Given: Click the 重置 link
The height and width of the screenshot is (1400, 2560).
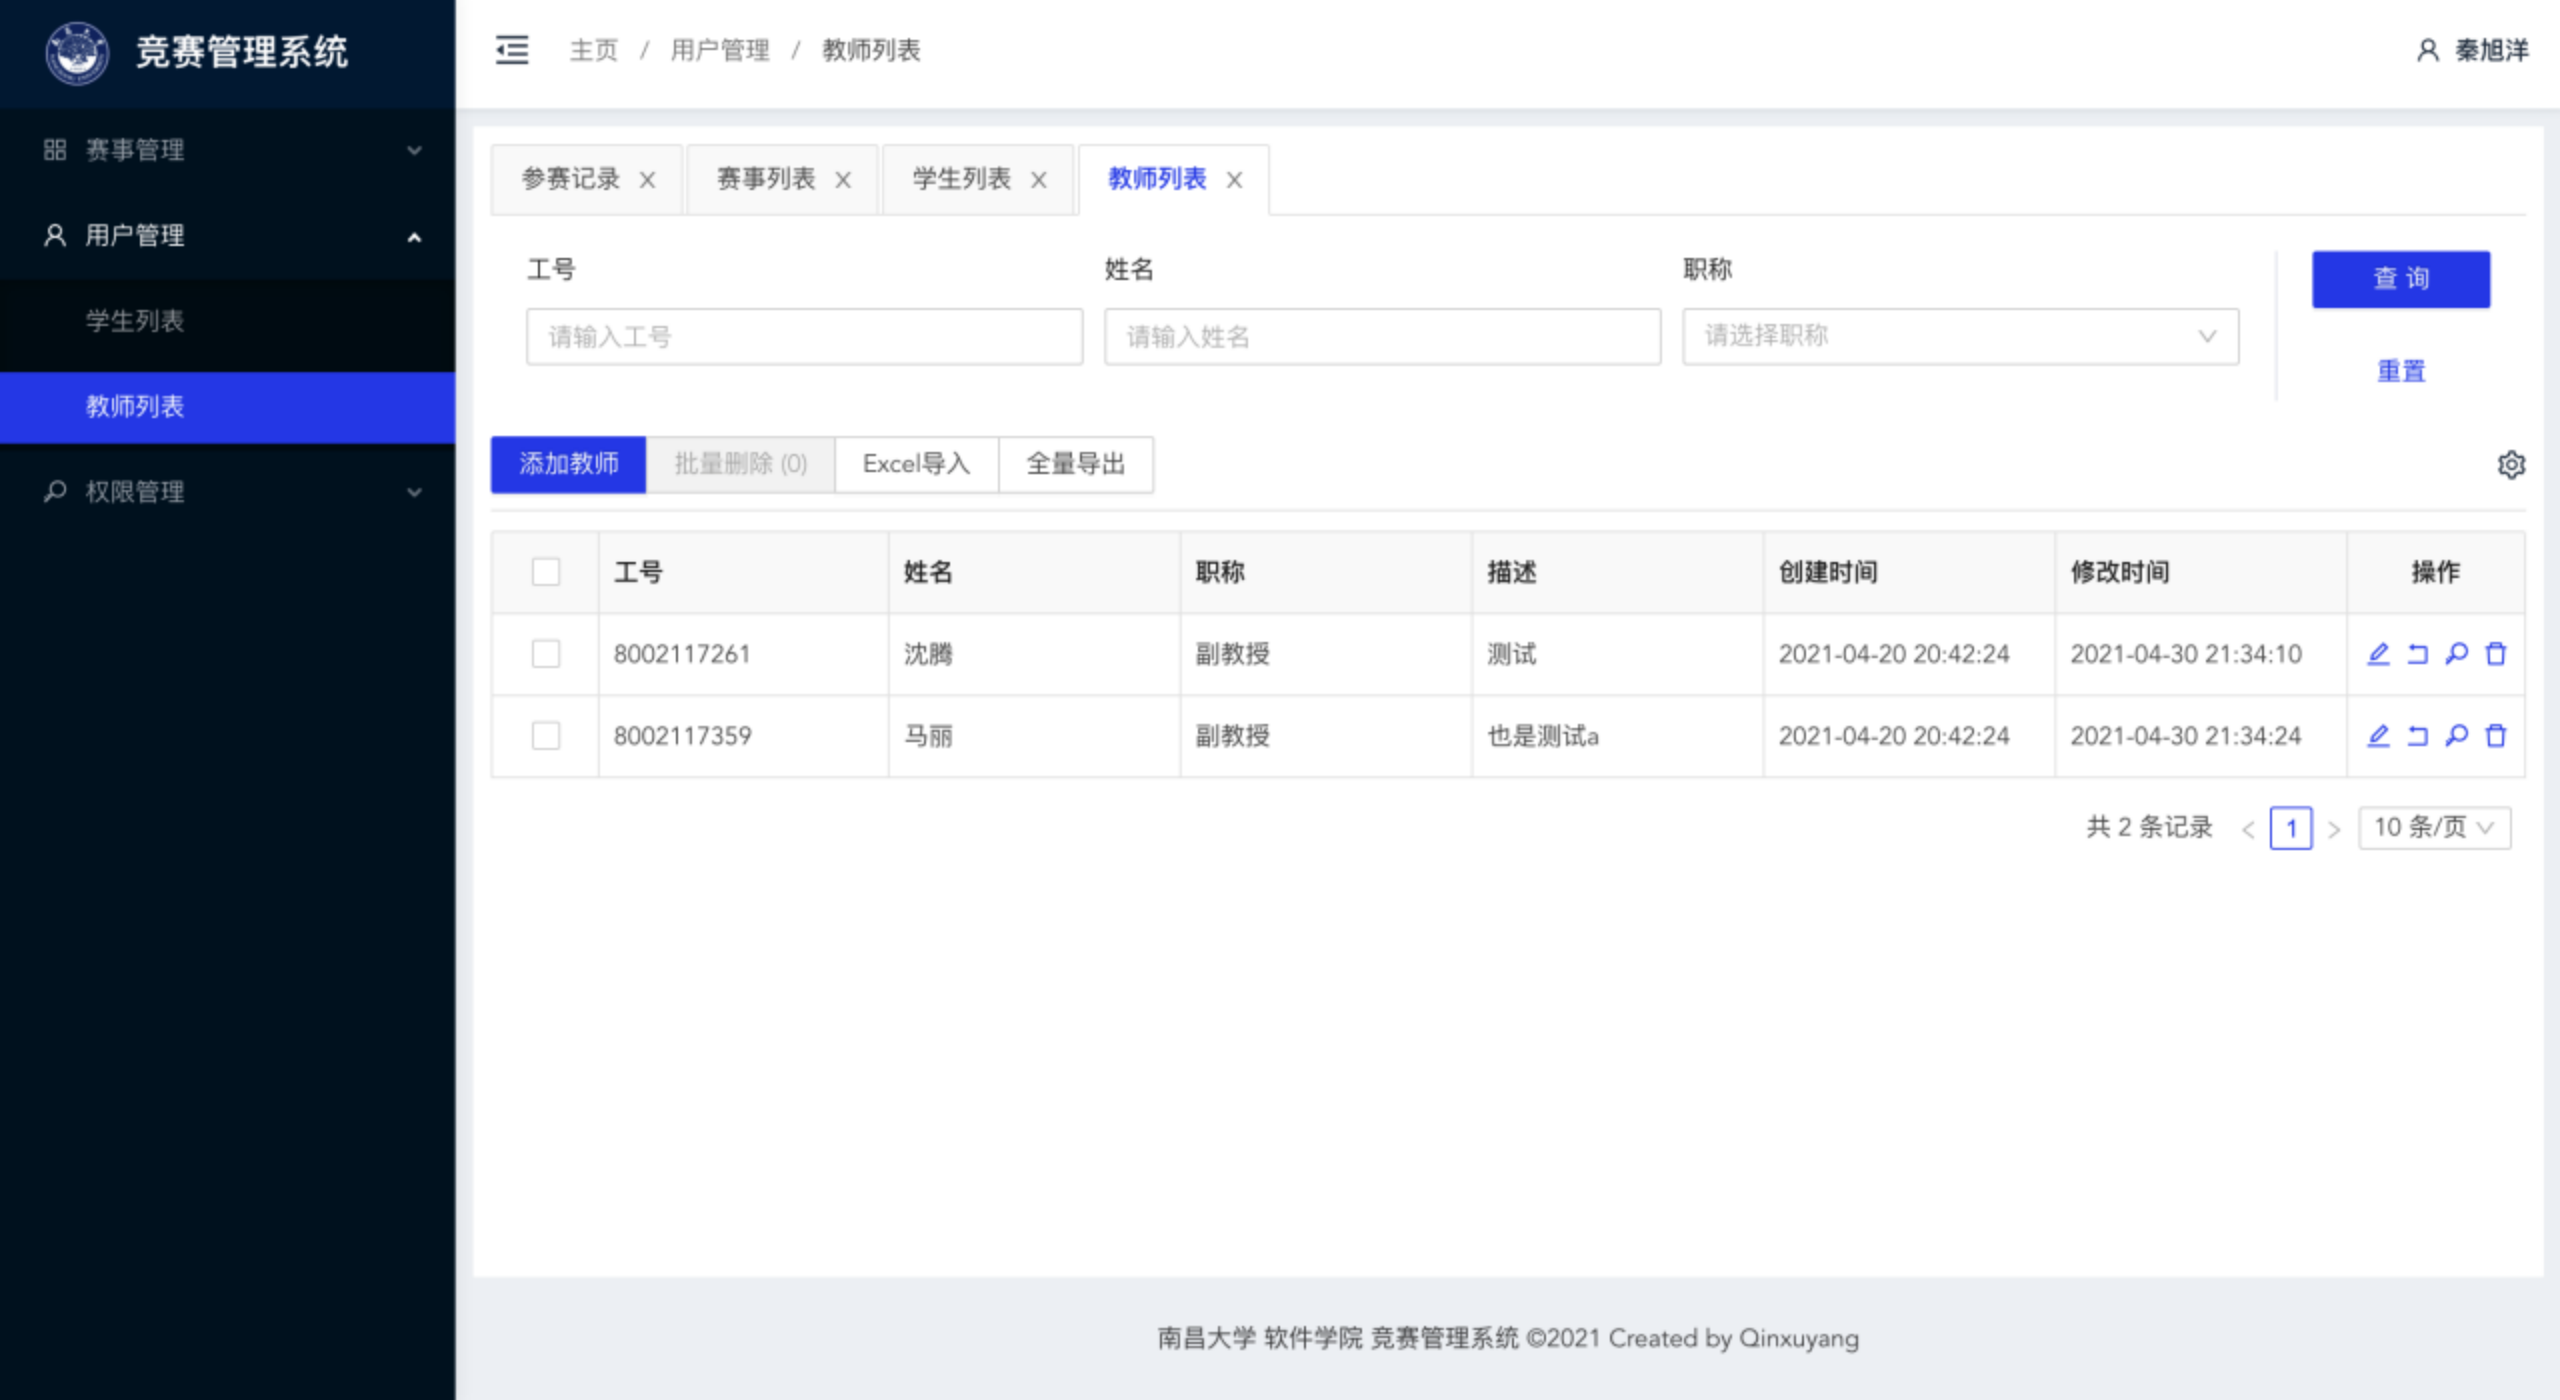Looking at the screenshot, I should click(2400, 371).
